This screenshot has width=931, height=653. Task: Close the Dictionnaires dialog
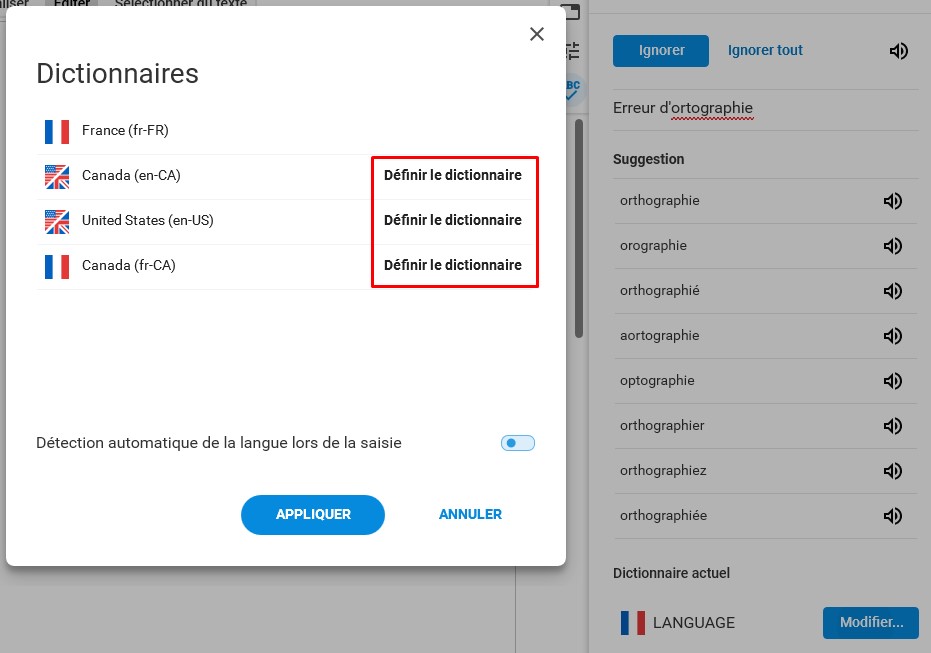coord(537,34)
